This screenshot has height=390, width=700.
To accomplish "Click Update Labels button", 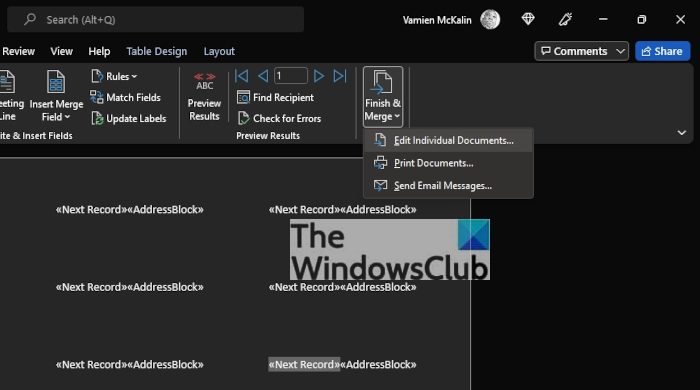I will 129,118.
